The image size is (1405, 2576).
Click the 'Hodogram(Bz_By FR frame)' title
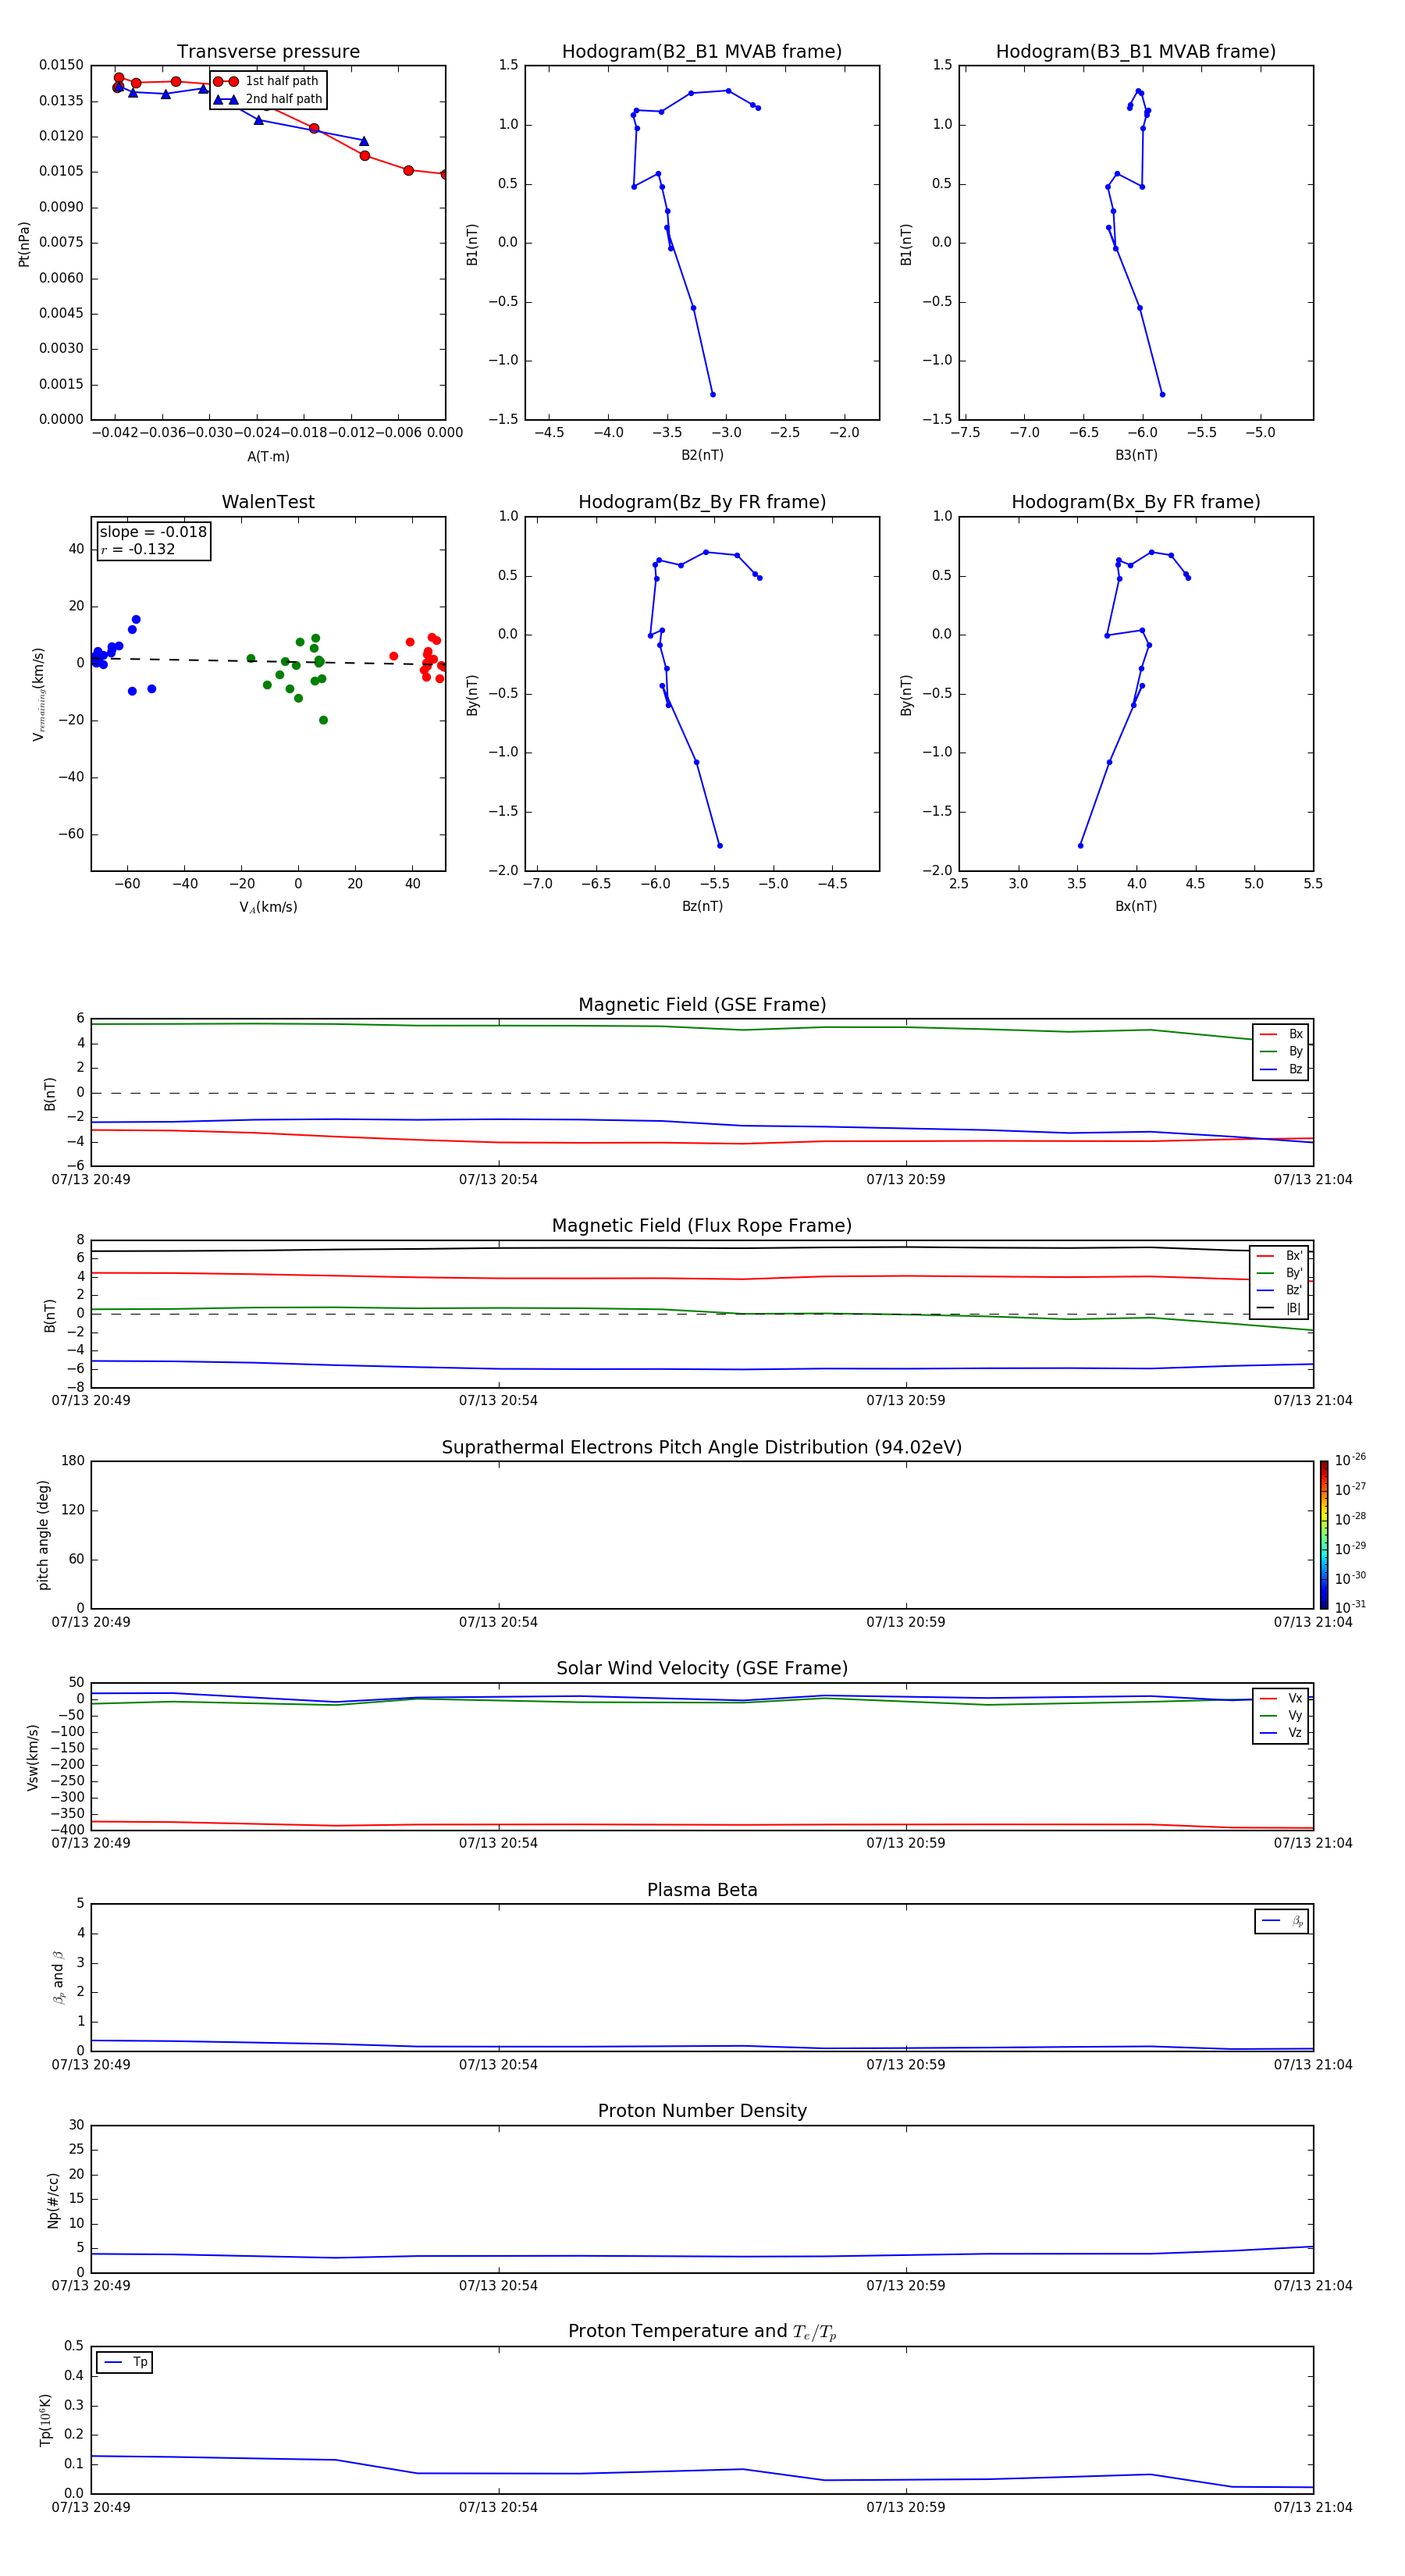click(x=702, y=502)
